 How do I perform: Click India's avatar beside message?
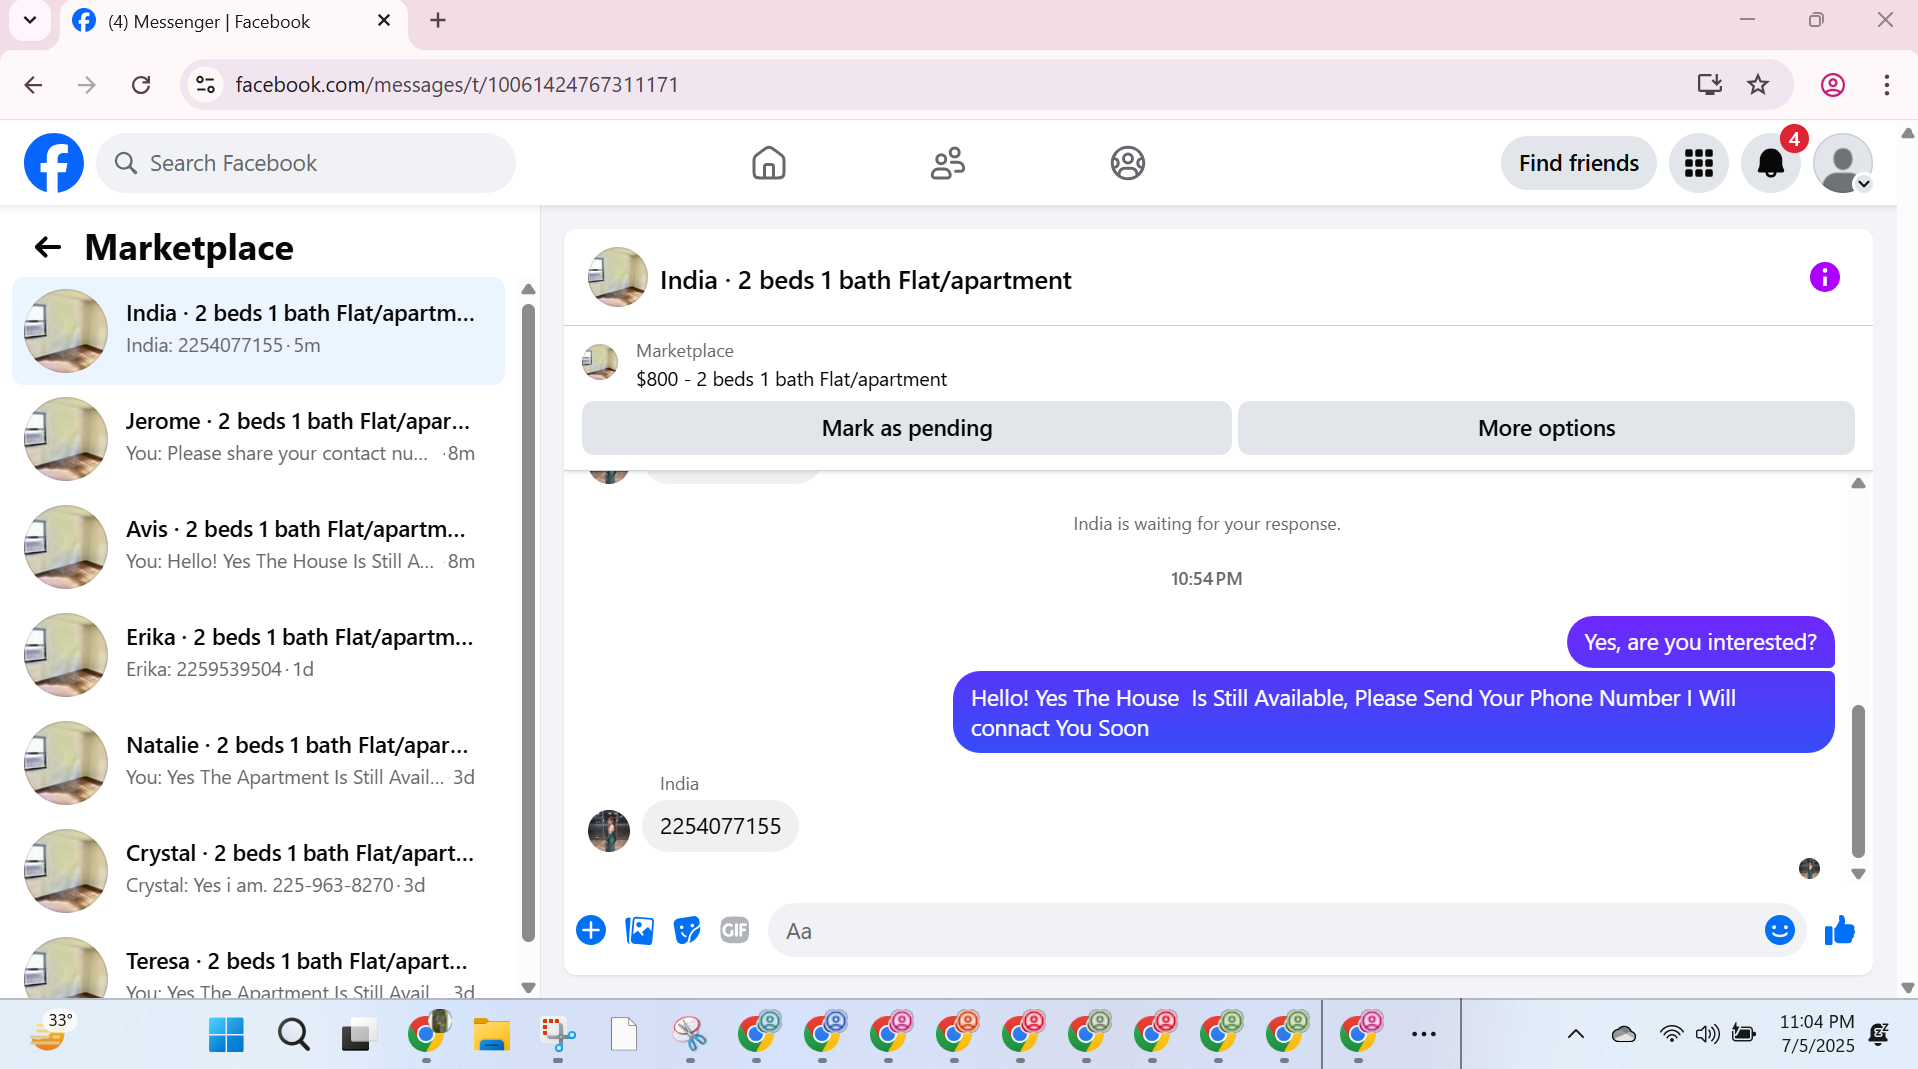609,831
